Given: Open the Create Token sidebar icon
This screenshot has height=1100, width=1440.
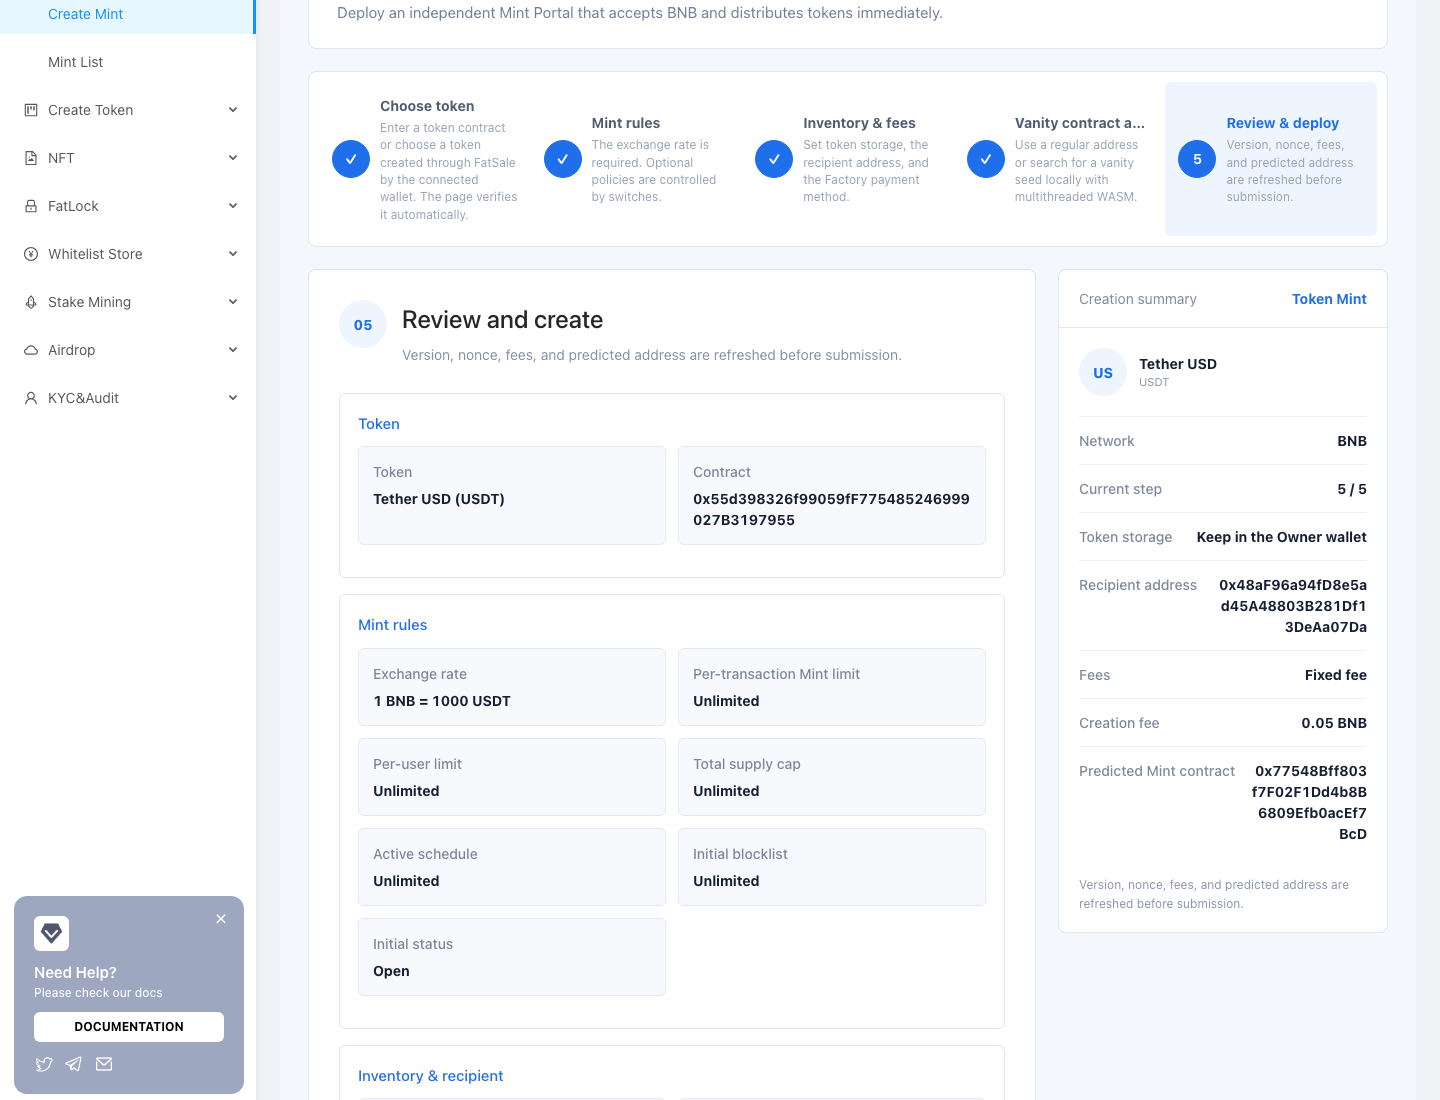Looking at the screenshot, I should [31, 110].
